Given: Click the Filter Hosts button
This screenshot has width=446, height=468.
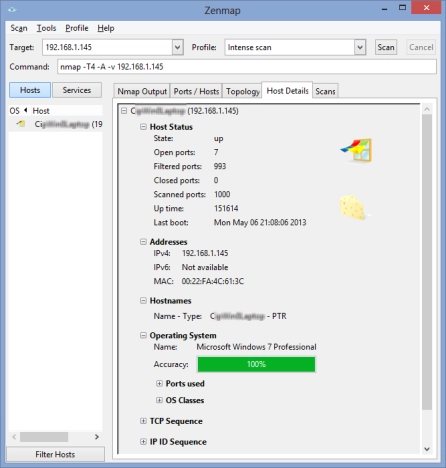Looking at the screenshot, I should (x=55, y=454).
